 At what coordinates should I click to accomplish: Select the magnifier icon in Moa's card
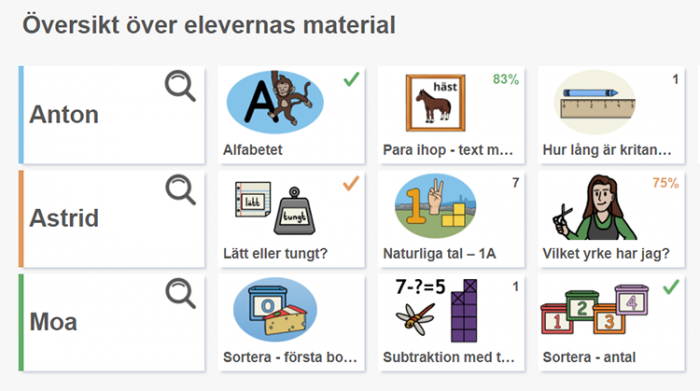(180, 293)
